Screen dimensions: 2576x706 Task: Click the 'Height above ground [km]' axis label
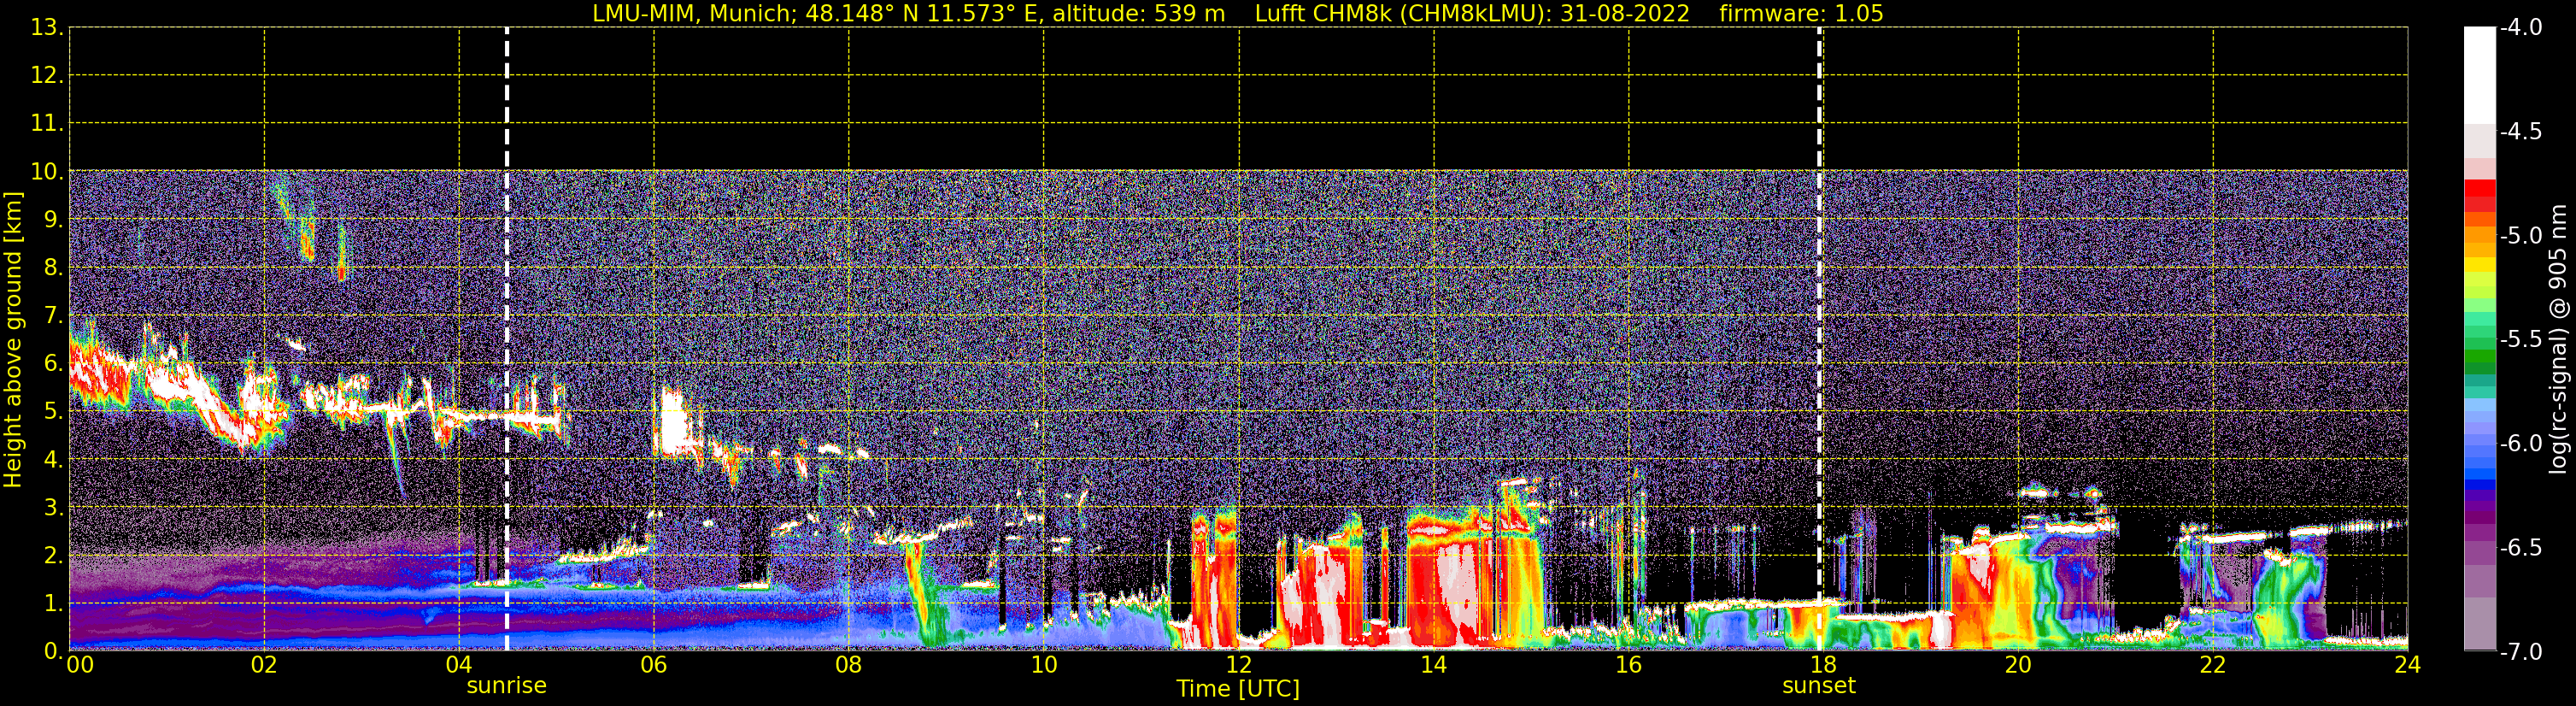pyautogui.click(x=12, y=340)
